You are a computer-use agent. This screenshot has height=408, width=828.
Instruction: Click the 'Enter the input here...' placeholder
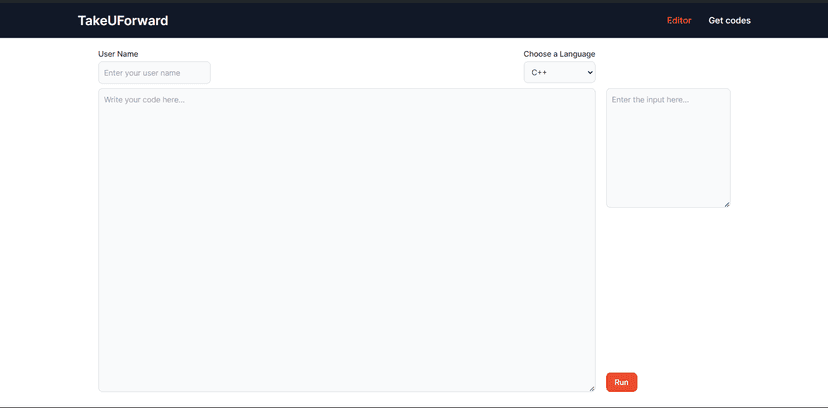(650, 99)
